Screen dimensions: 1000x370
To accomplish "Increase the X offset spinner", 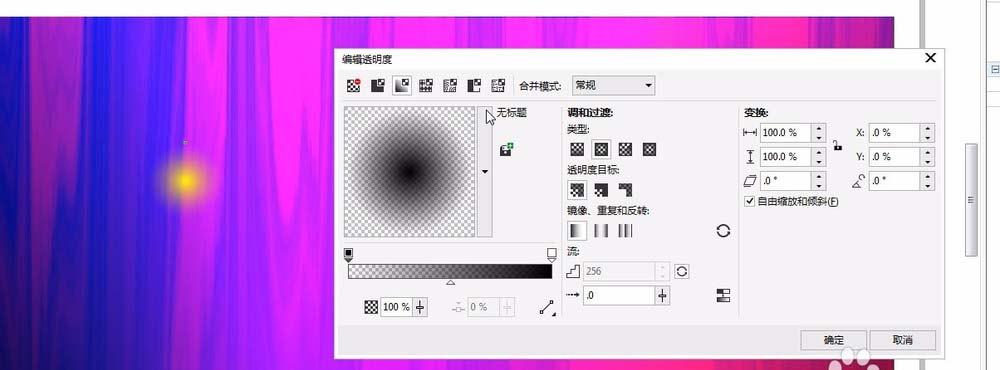I will [x=927, y=128].
